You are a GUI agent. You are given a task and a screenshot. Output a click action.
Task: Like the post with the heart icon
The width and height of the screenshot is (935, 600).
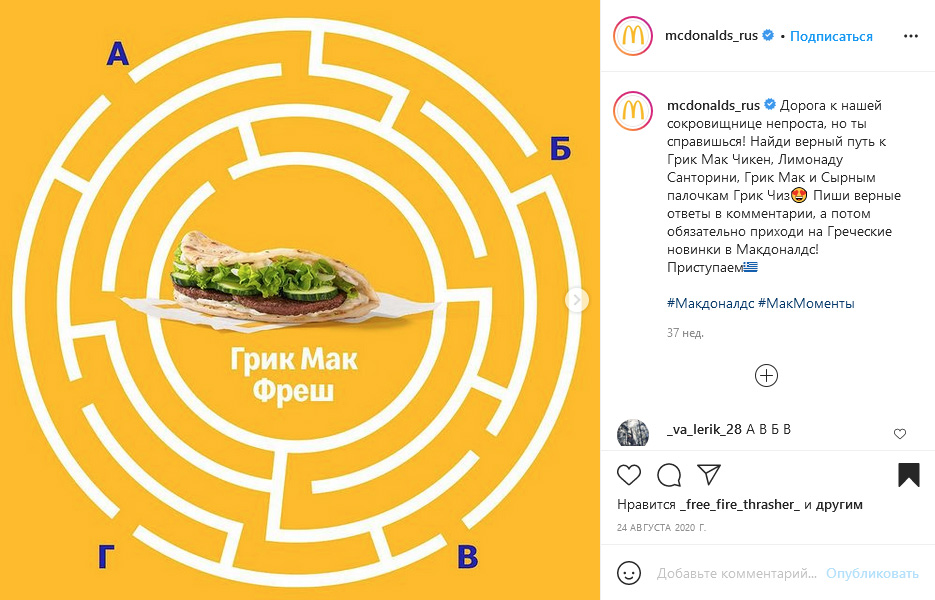pos(629,475)
